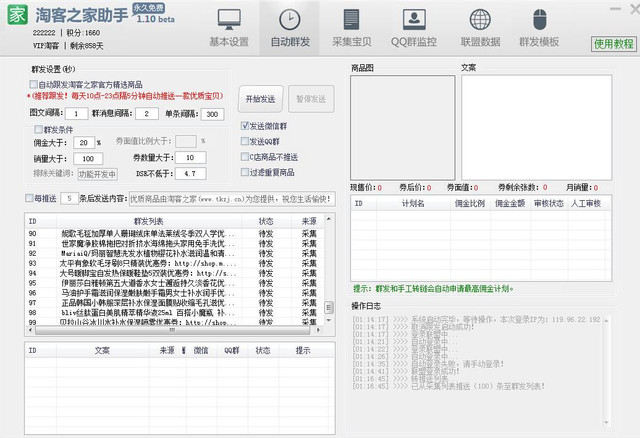Image resolution: width=640 pixels, height=438 pixels.
Task: Click the green 家 app logo
Action: click(17, 15)
